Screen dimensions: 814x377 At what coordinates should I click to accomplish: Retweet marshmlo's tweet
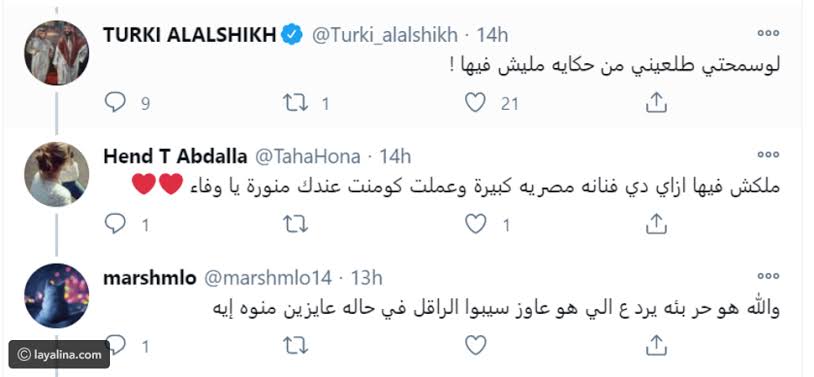295,345
